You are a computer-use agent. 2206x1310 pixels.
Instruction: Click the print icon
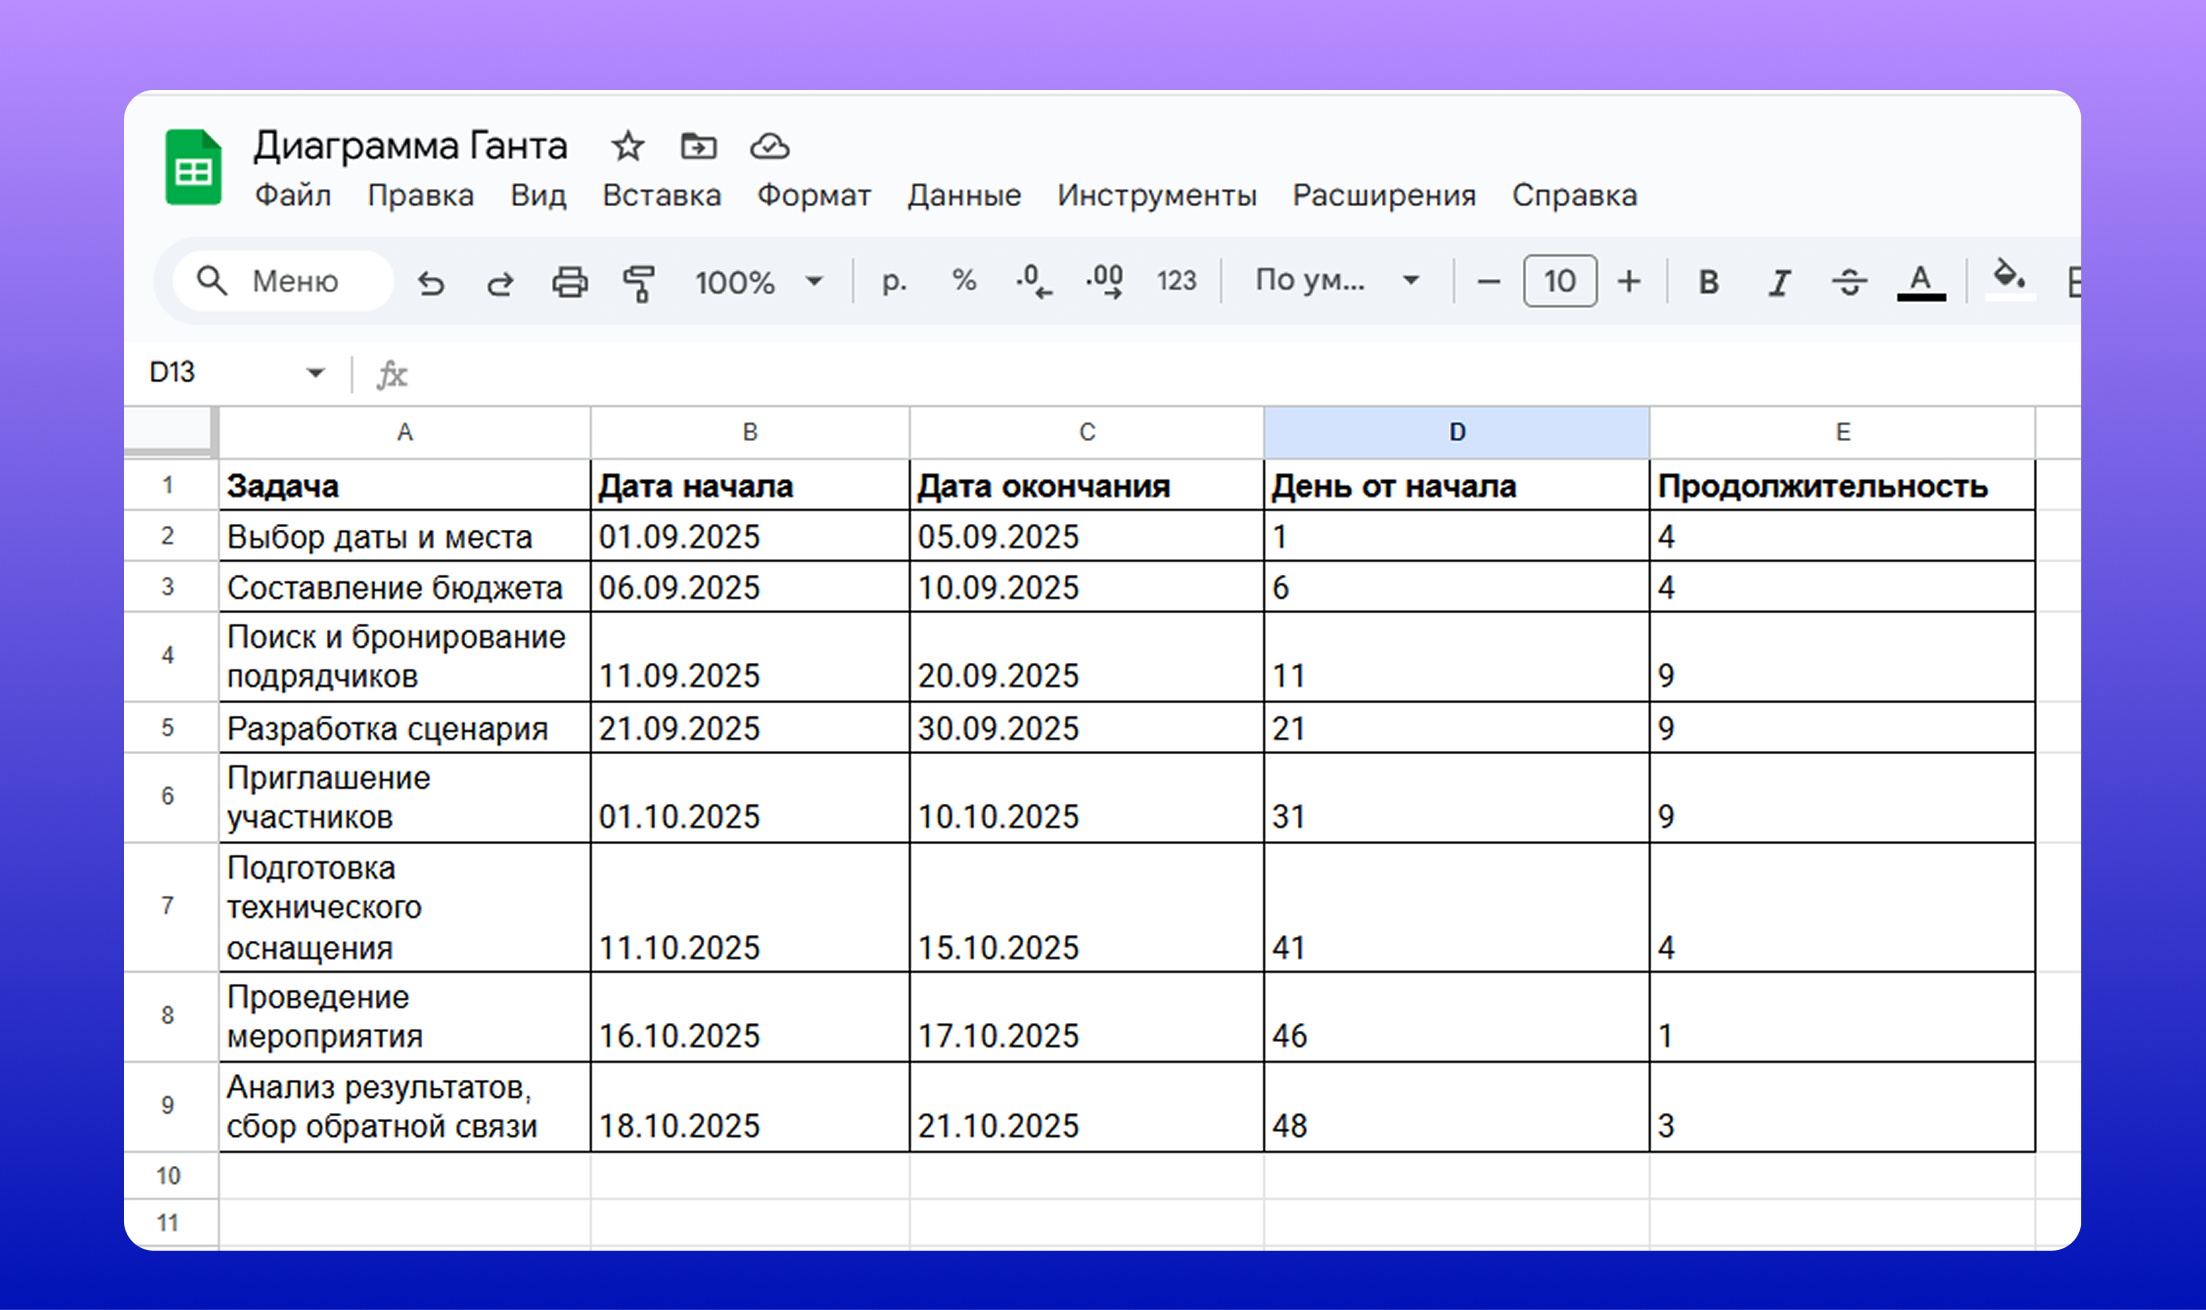pyautogui.click(x=570, y=283)
